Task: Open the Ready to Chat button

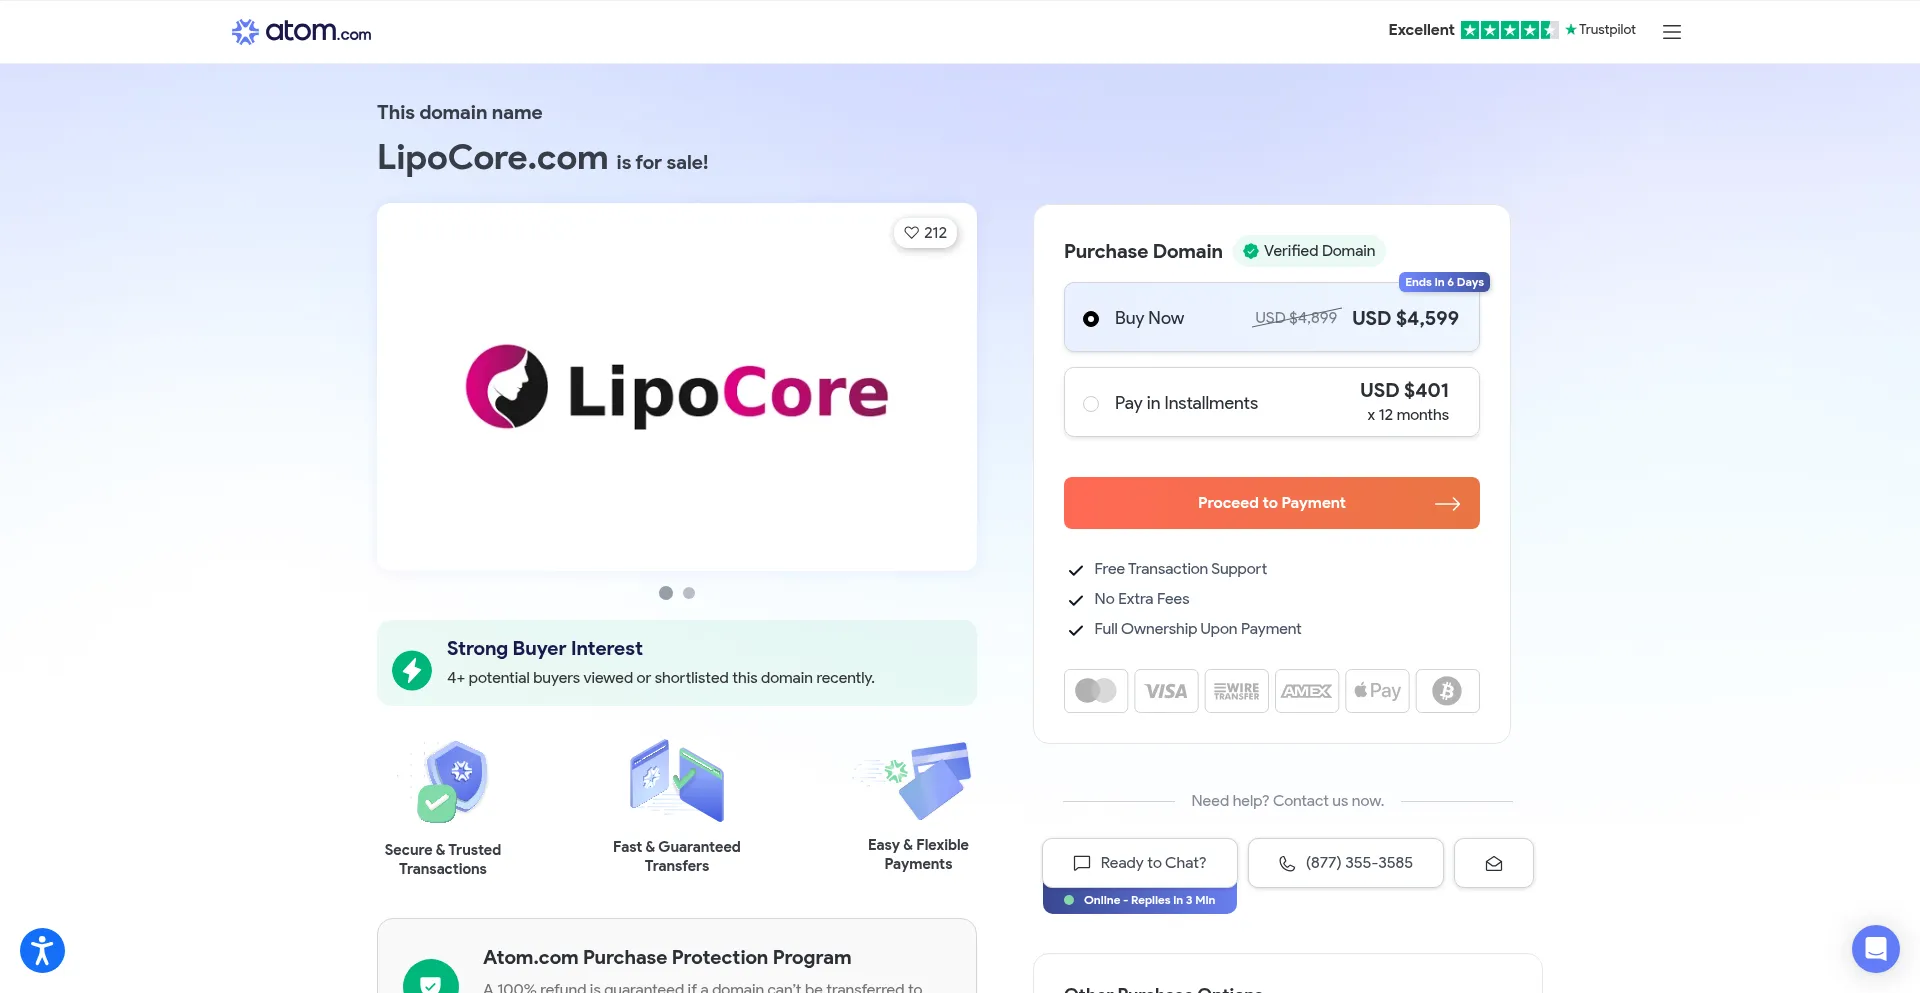Action: [1139, 863]
